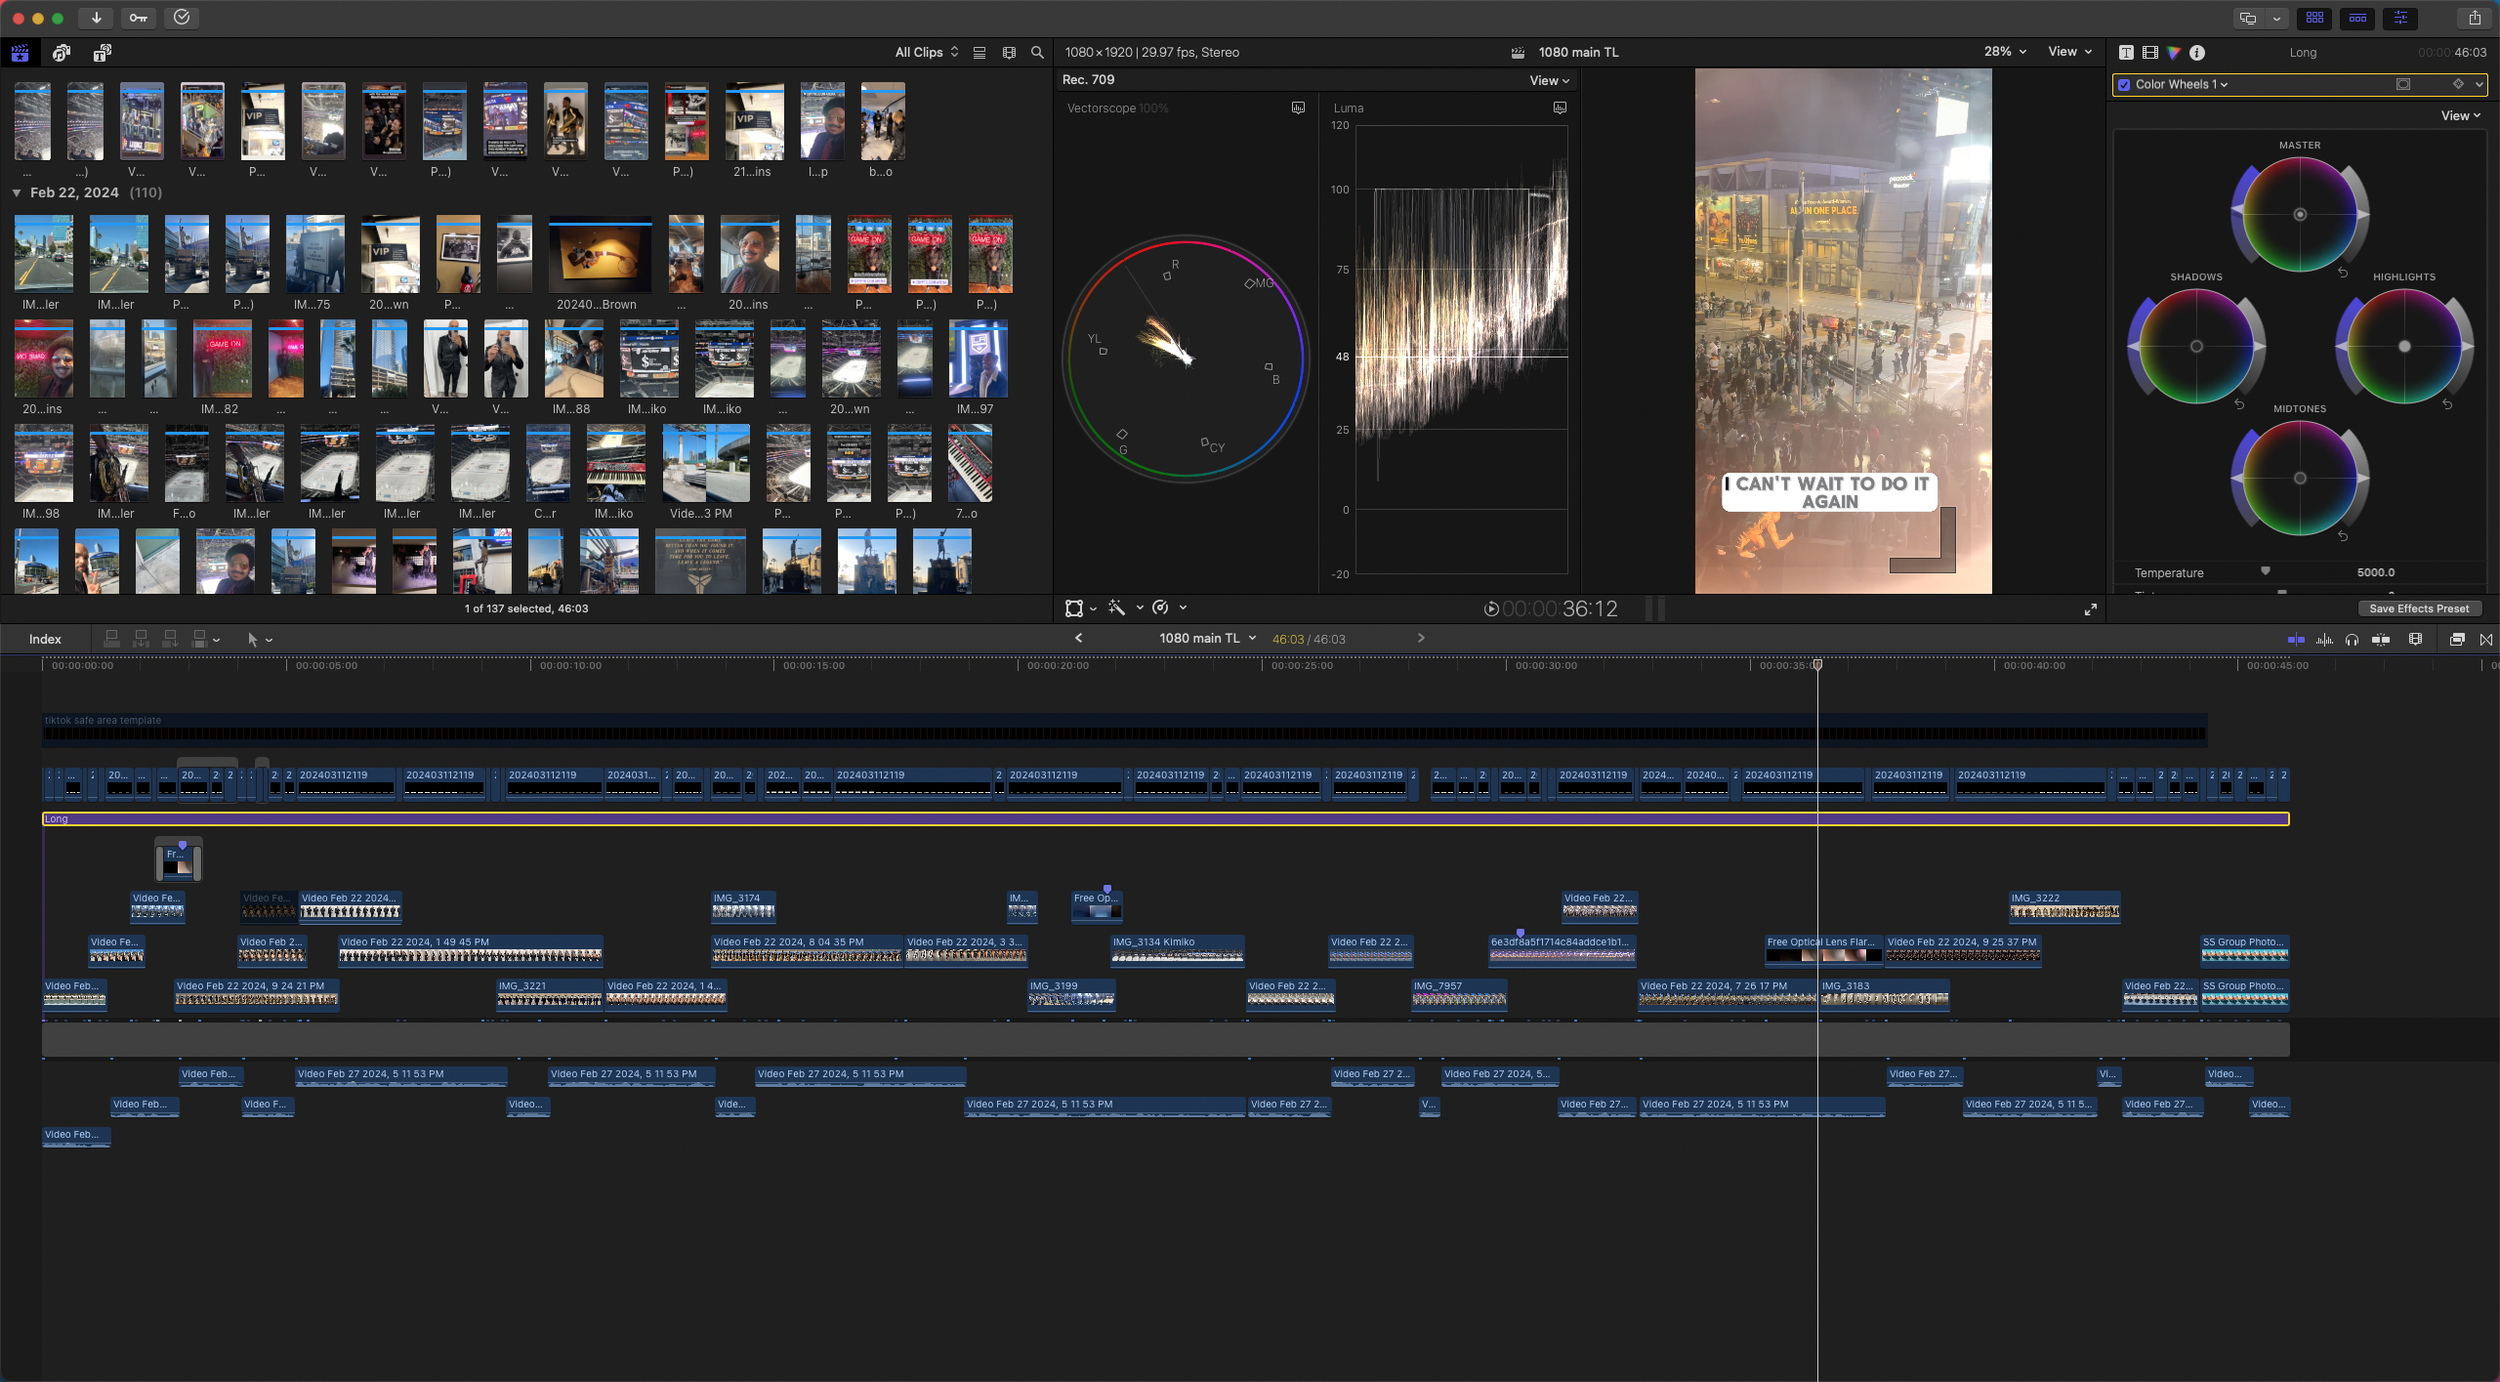
Task: Click the browser search magnifier icon
Action: (1037, 53)
